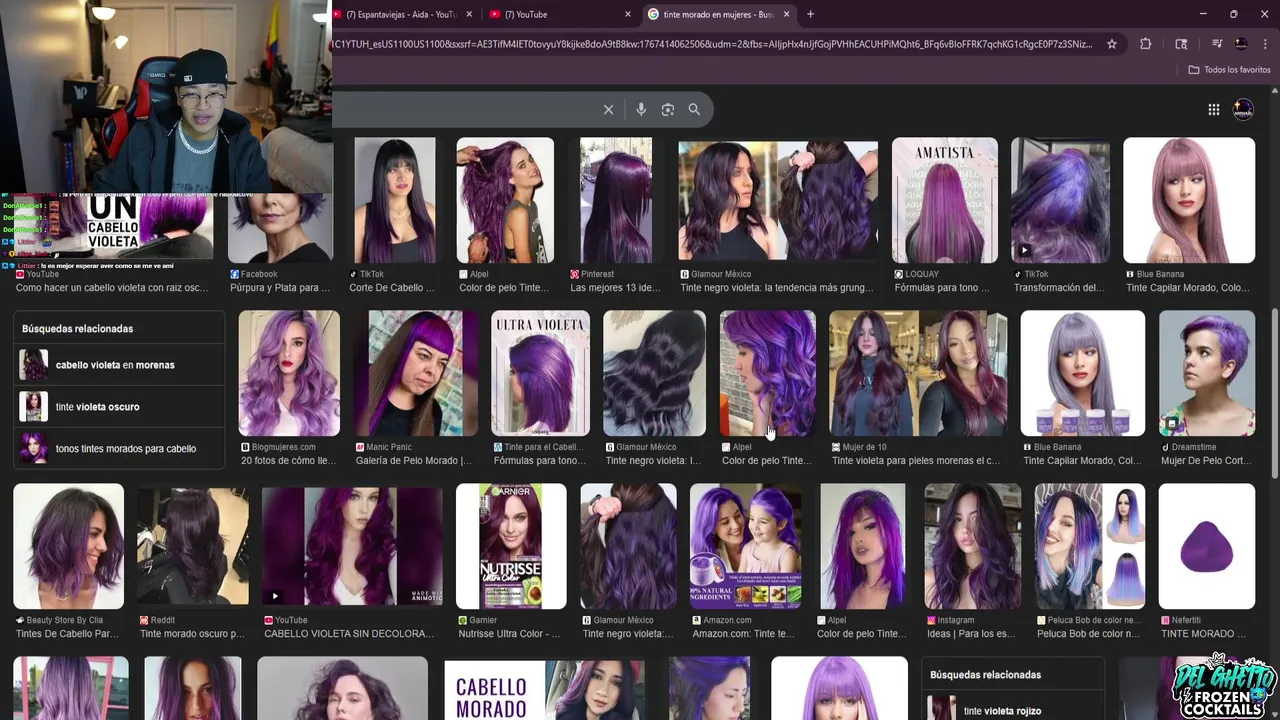Click the address bar URL
The width and height of the screenshot is (1280, 720).
click(x=710, y=44)
